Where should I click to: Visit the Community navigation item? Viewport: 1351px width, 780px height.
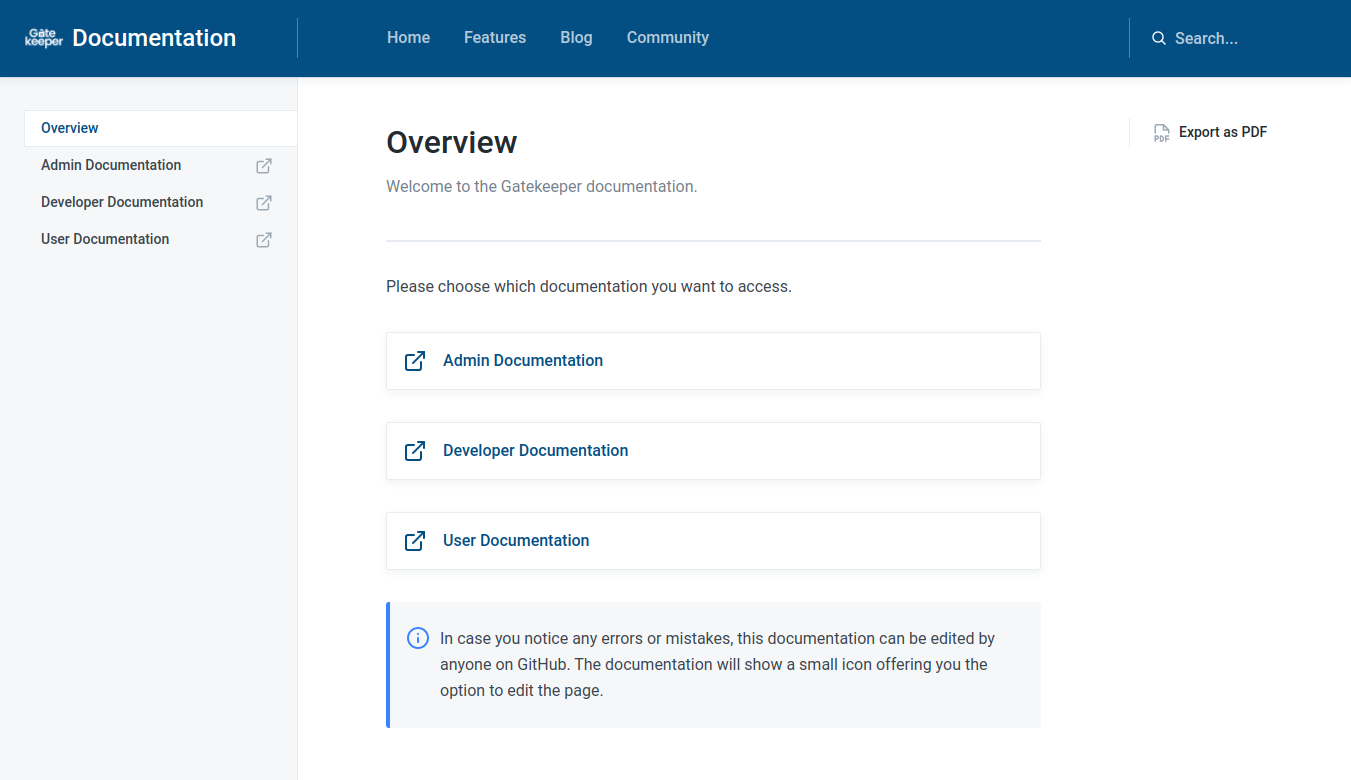(x=667, y=38)
